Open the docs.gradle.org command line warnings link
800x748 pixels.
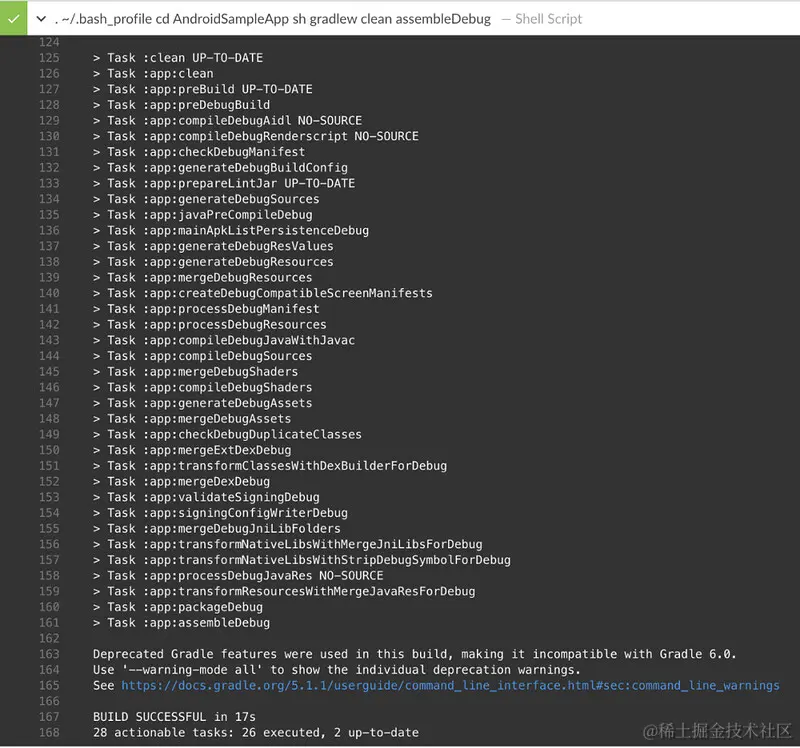tap(450, 685)
